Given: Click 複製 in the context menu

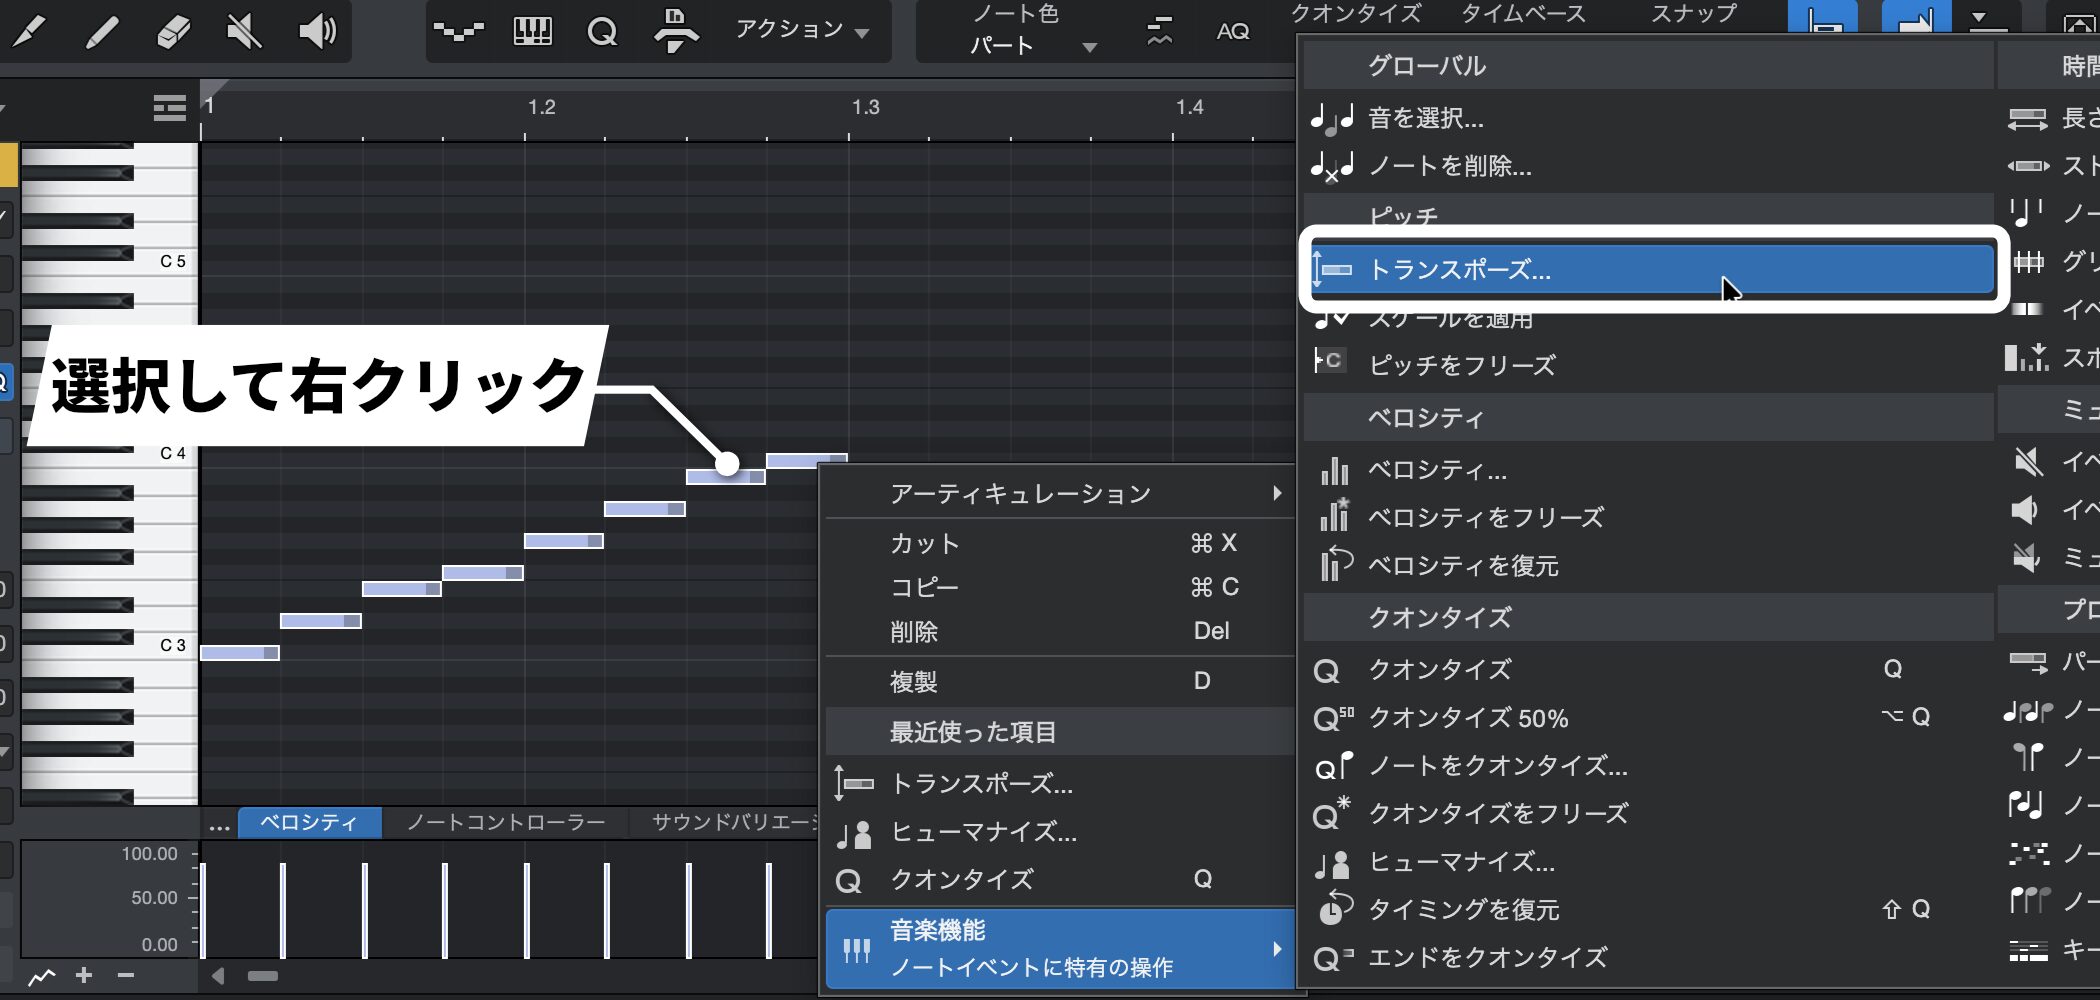Looking at the screenshot, I should click(x=914, y=682).
